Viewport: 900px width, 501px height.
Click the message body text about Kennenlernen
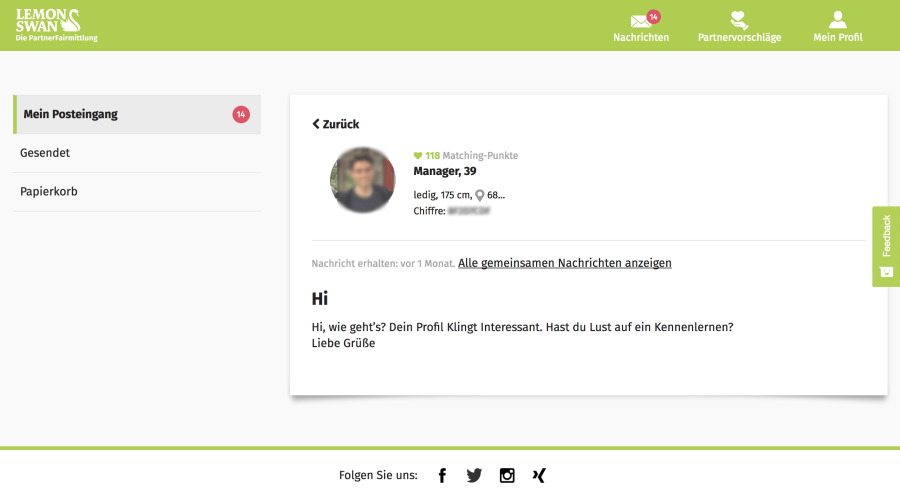pos(522,327)
